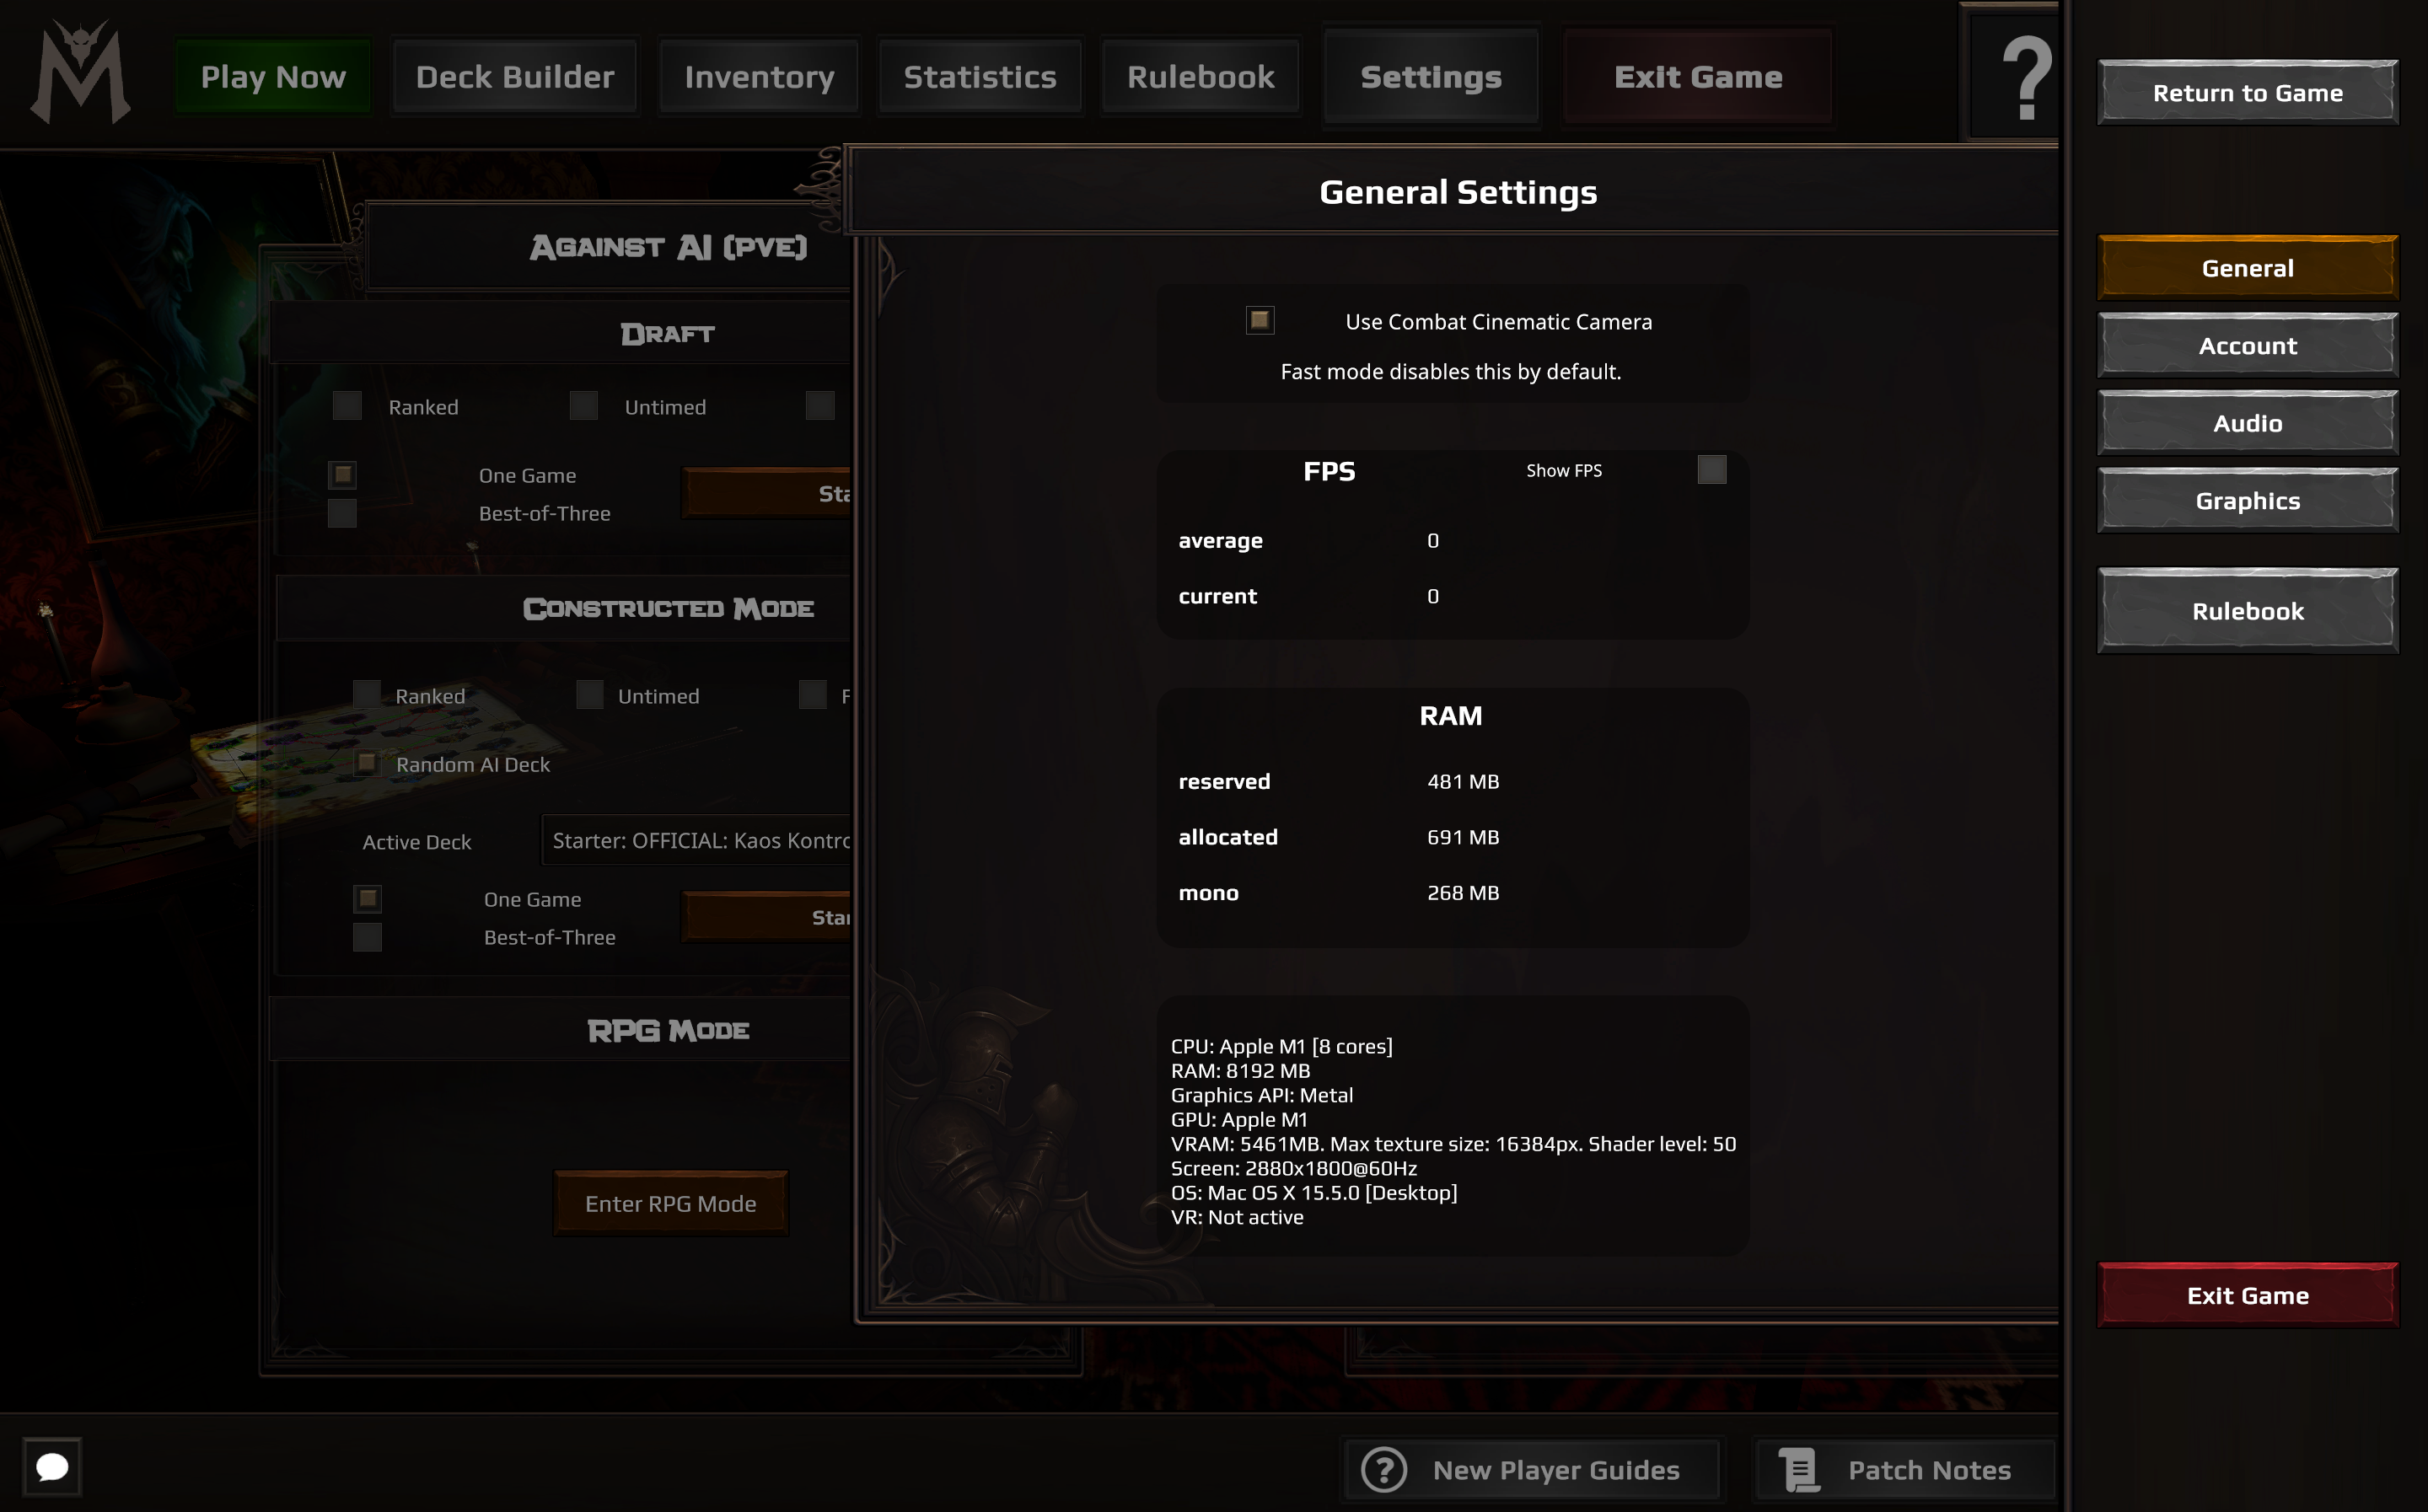Enable the Show FPS checkbox

coord(1712,469)
